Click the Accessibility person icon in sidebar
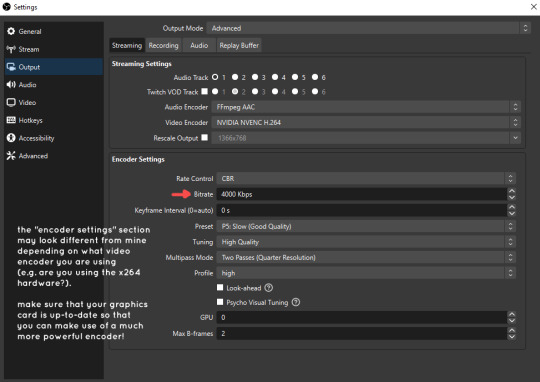 (11, 138)
